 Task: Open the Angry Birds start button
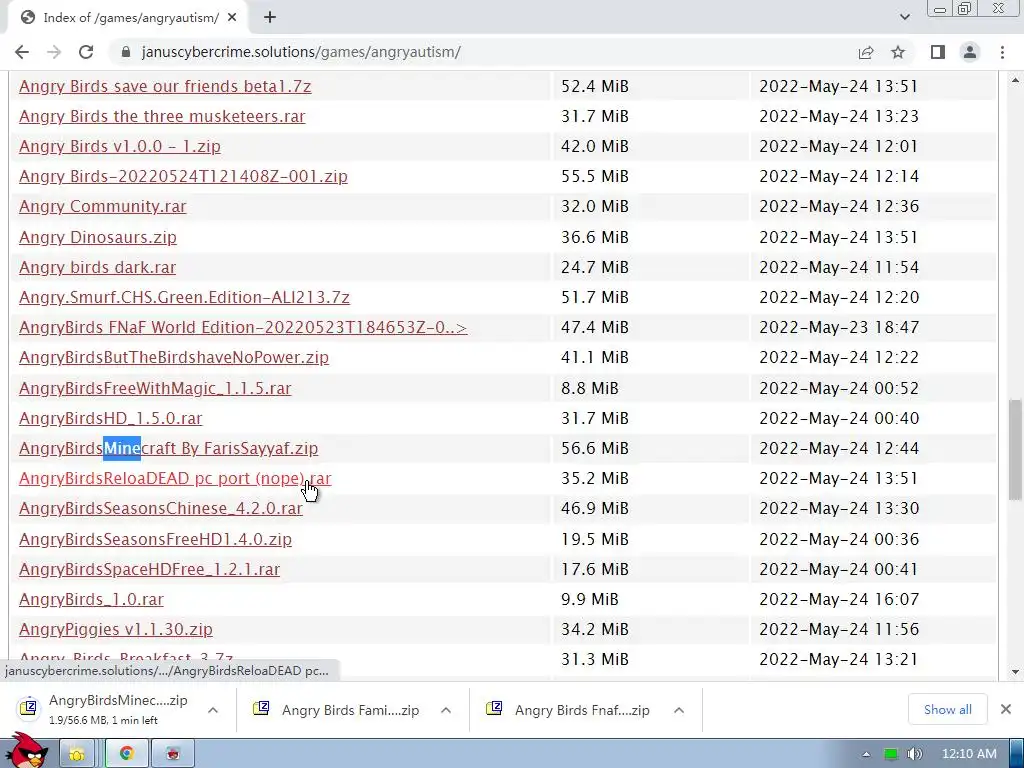tap(26, 750)
